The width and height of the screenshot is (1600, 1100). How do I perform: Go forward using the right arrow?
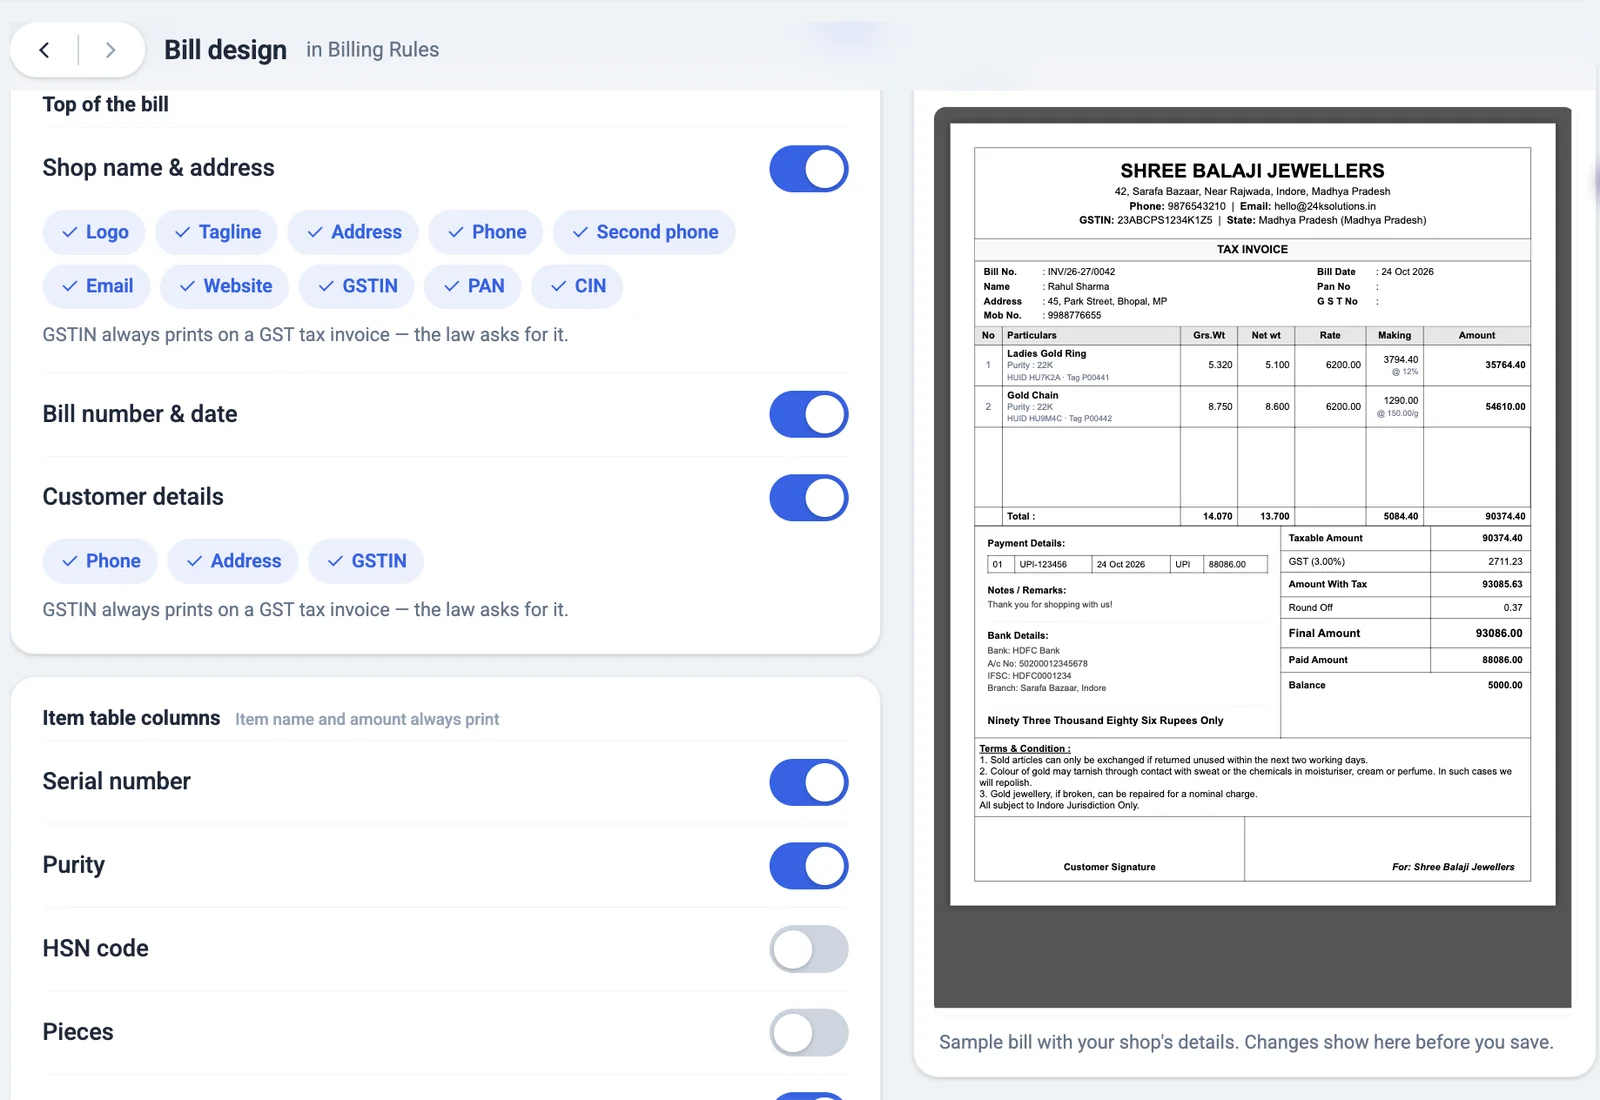click(110, 50)
